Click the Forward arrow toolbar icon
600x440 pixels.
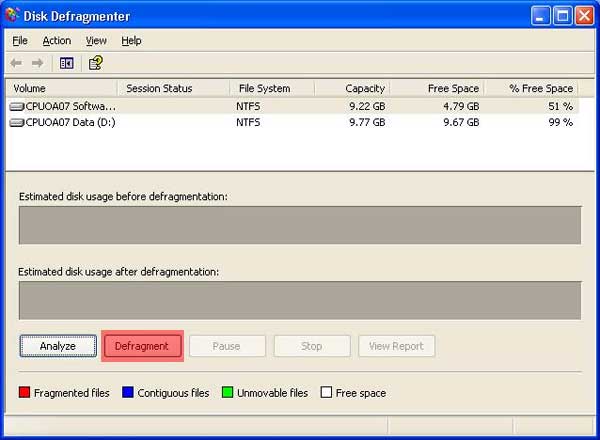pos(38,63)
